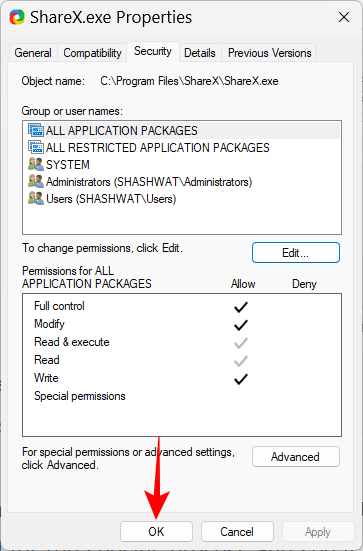Open the Details tab

pos(200,53)
